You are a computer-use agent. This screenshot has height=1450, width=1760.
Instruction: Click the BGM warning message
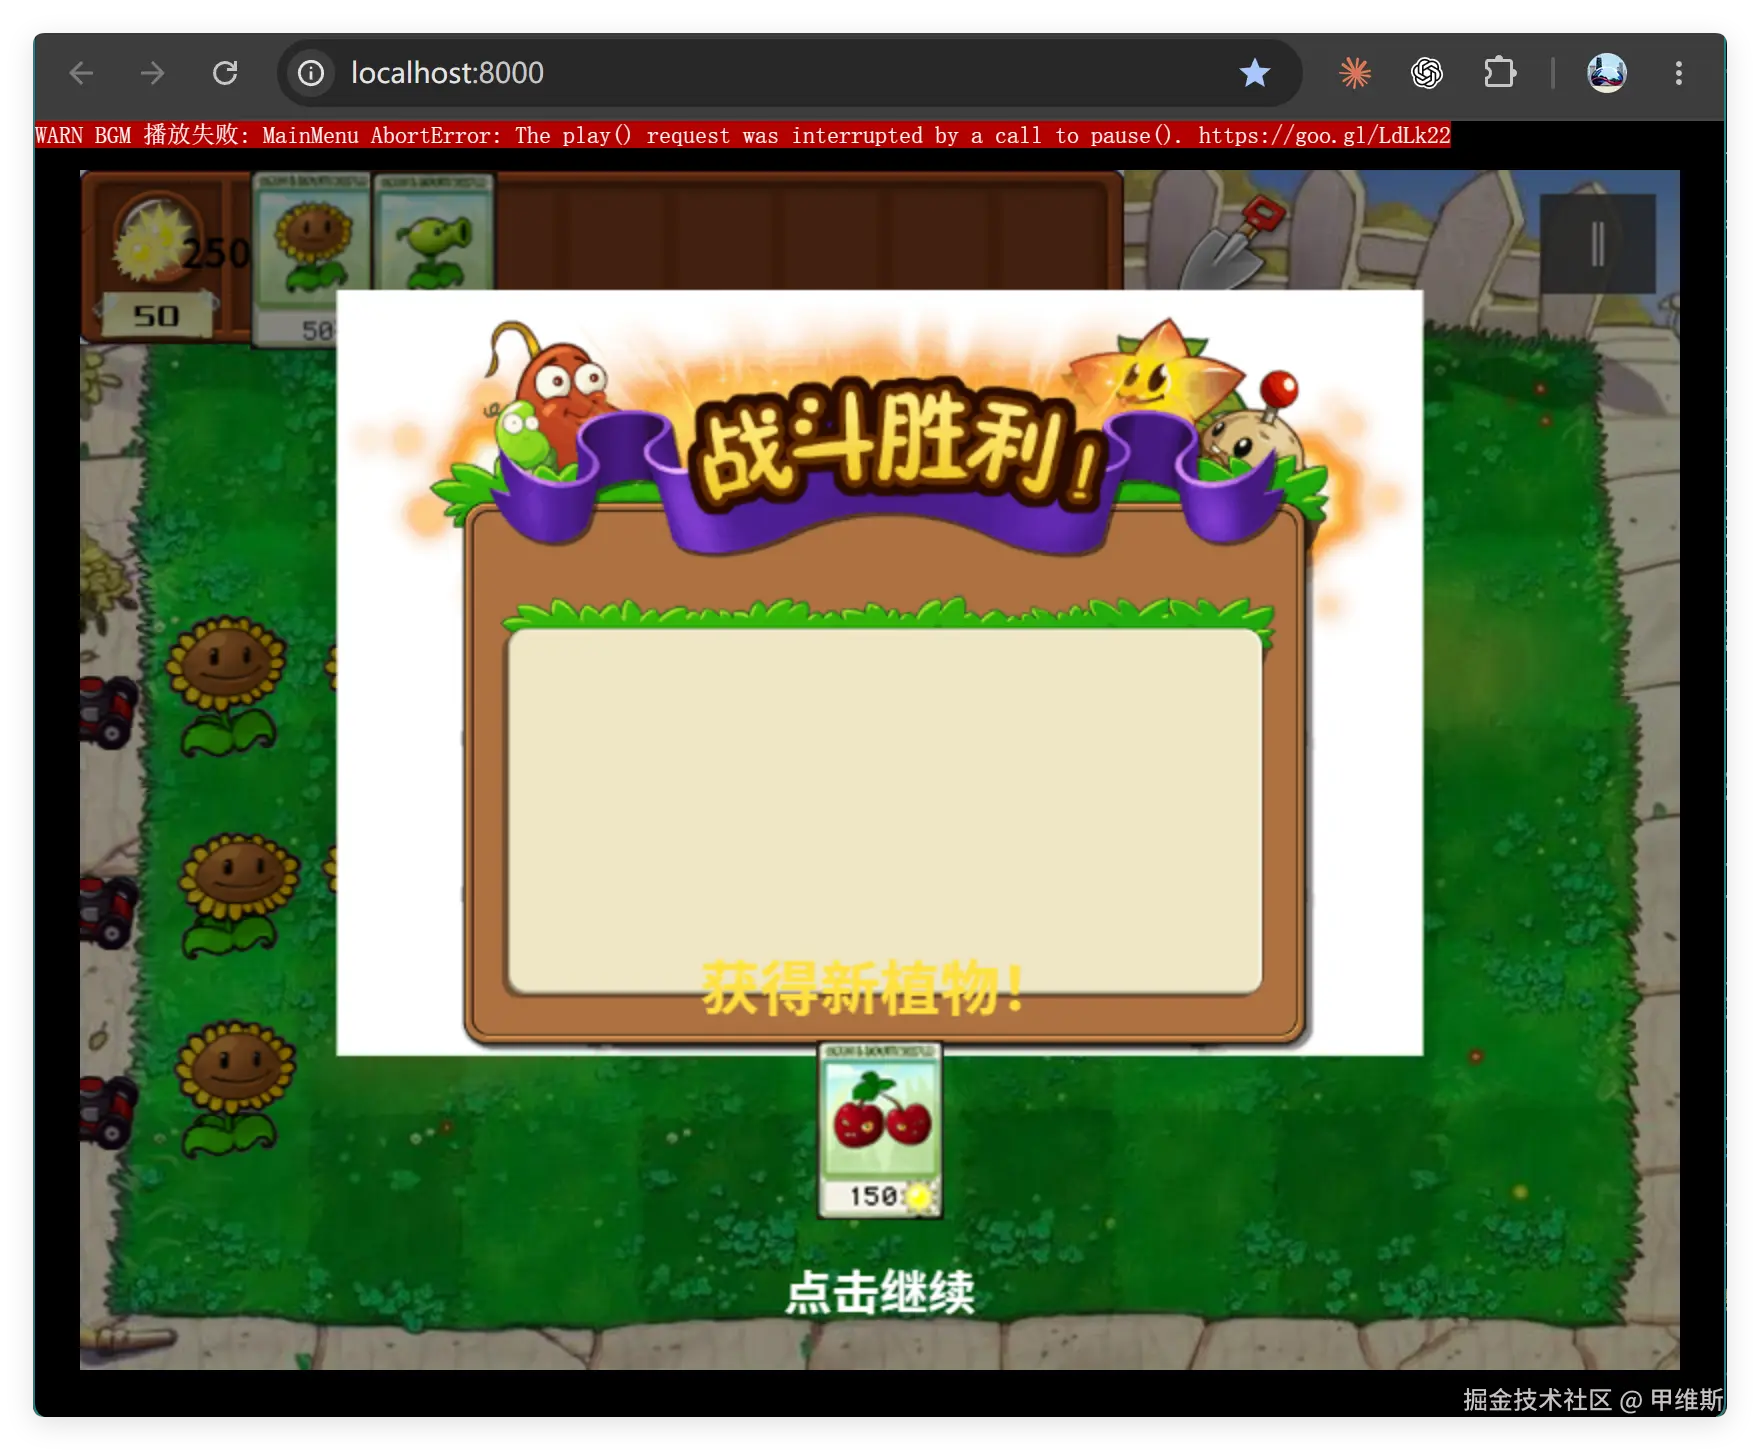point(742,135)
